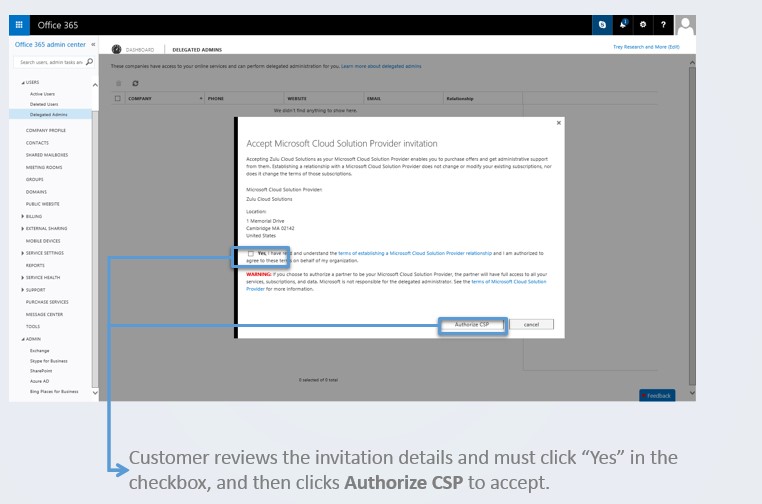Open MESSAGE CENTER menu item
Screen dimensions: 762x504
[44, 314]
